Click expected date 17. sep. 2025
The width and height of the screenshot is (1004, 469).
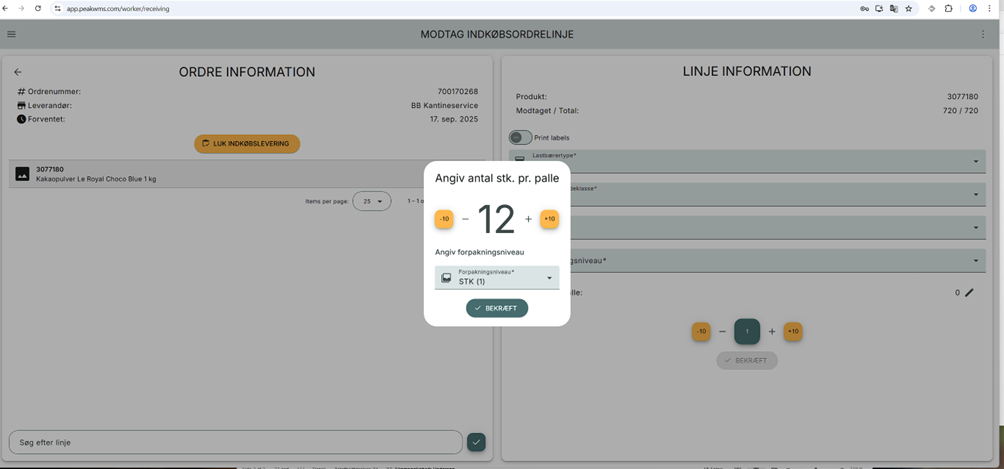(x=454, y=119)
